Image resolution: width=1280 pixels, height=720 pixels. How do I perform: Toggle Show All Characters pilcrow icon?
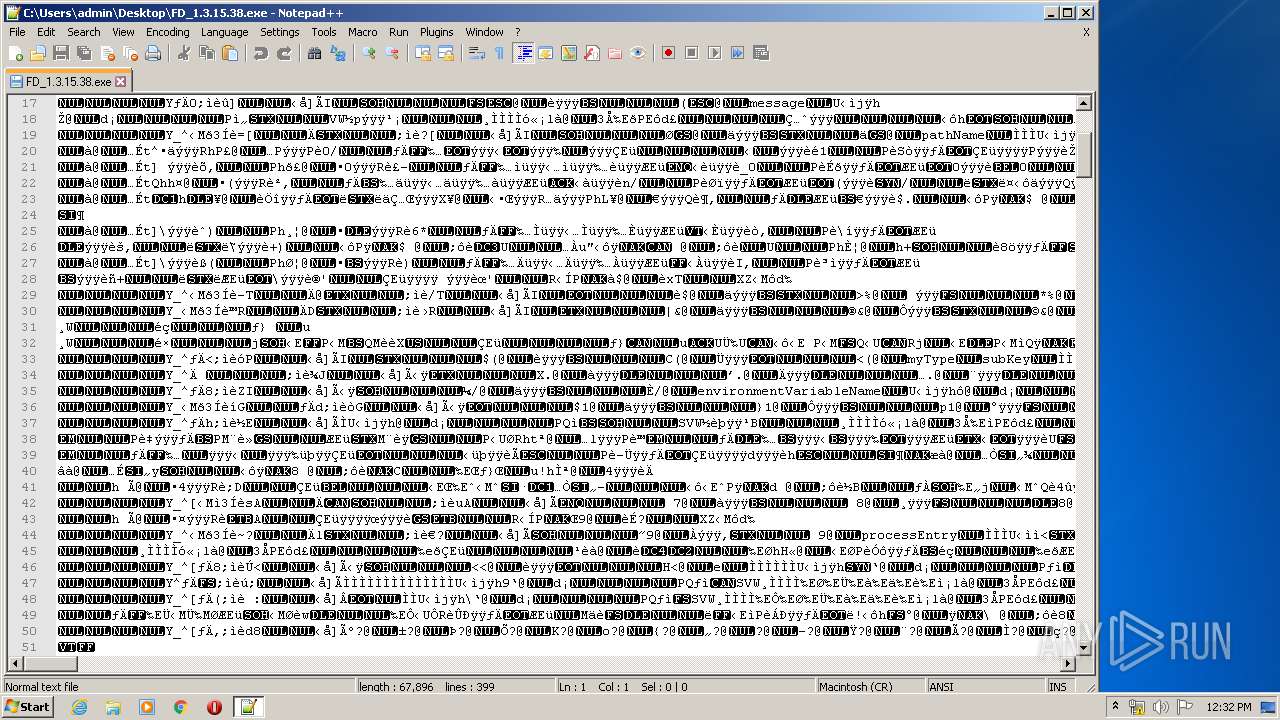point(499,53)
